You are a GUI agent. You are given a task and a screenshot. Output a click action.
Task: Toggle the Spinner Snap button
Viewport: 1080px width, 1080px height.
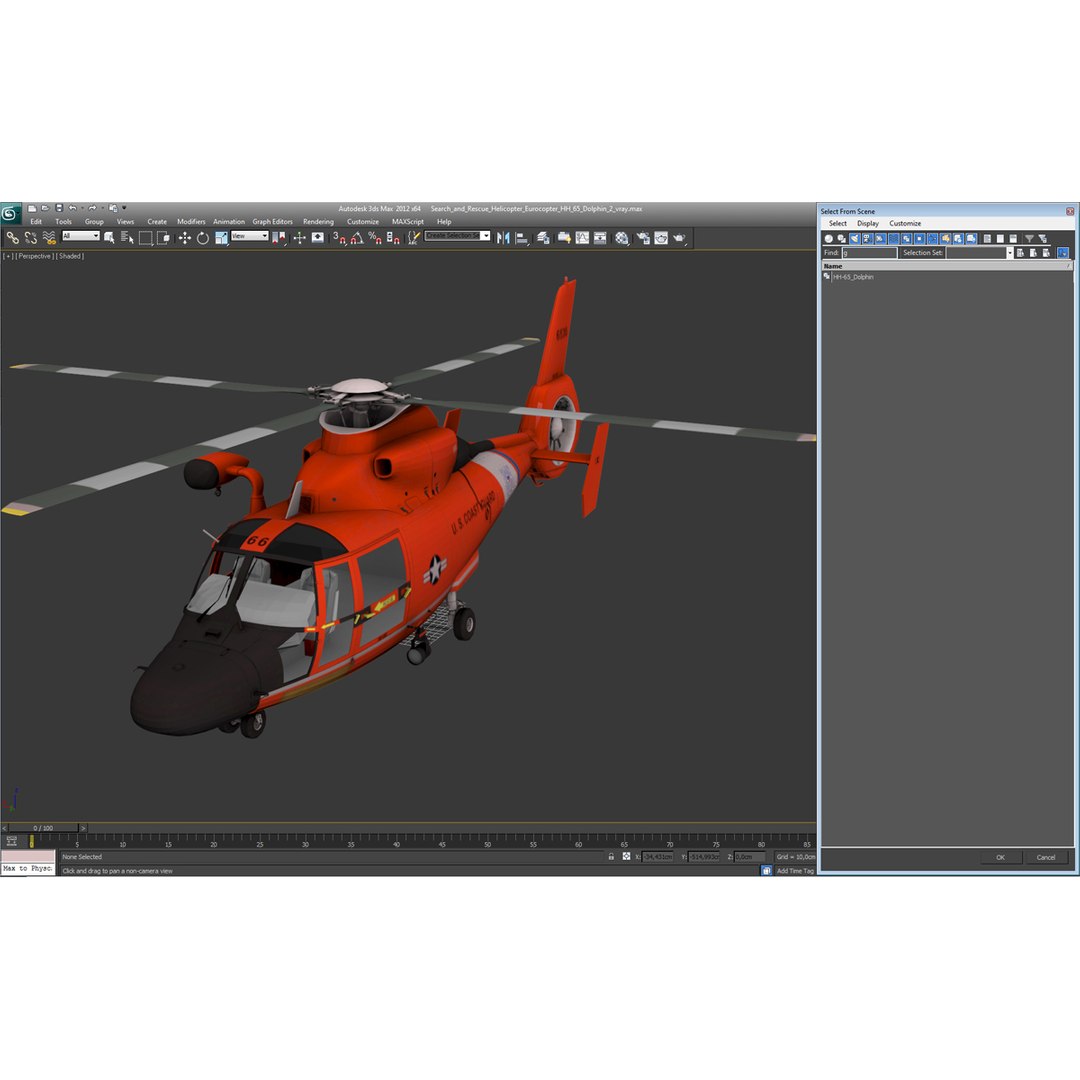(x=393, y=238)
